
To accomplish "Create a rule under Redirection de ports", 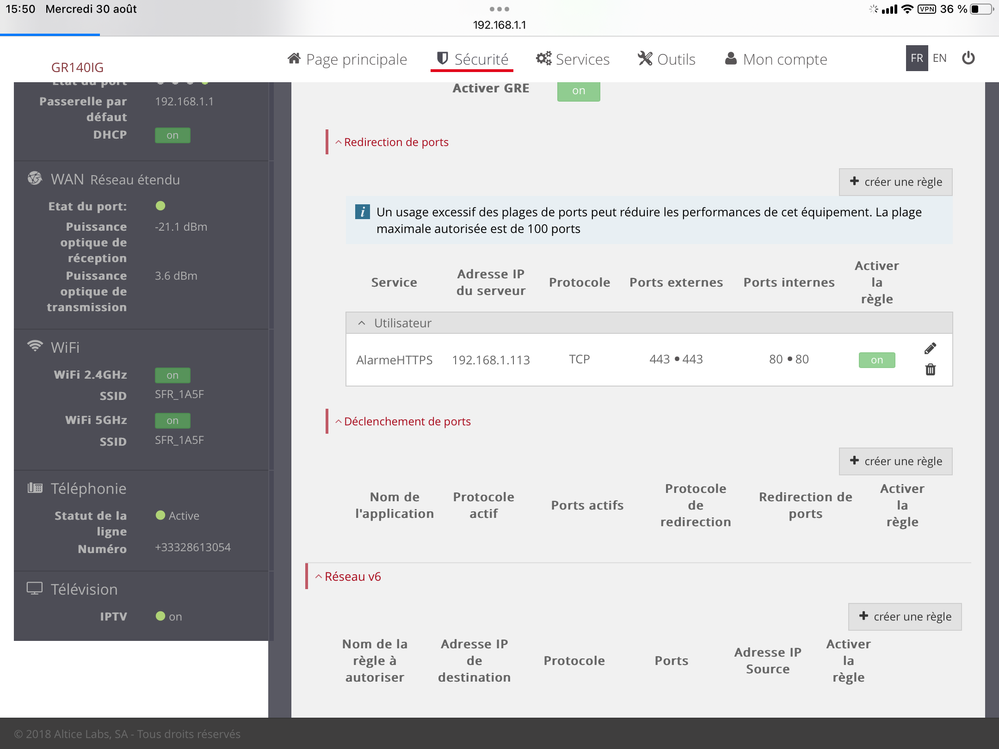I will (x=895, y=182).
